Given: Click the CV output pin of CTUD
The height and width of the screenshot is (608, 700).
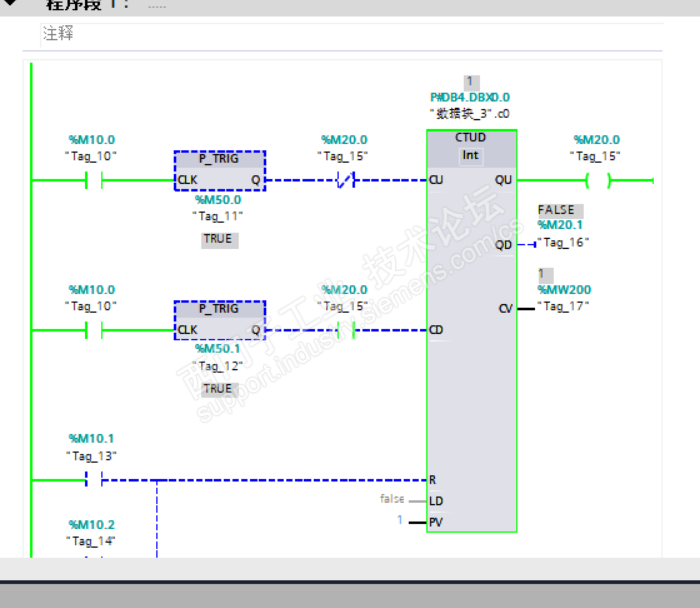Looking at the screenshot, I should pos(505,309).
